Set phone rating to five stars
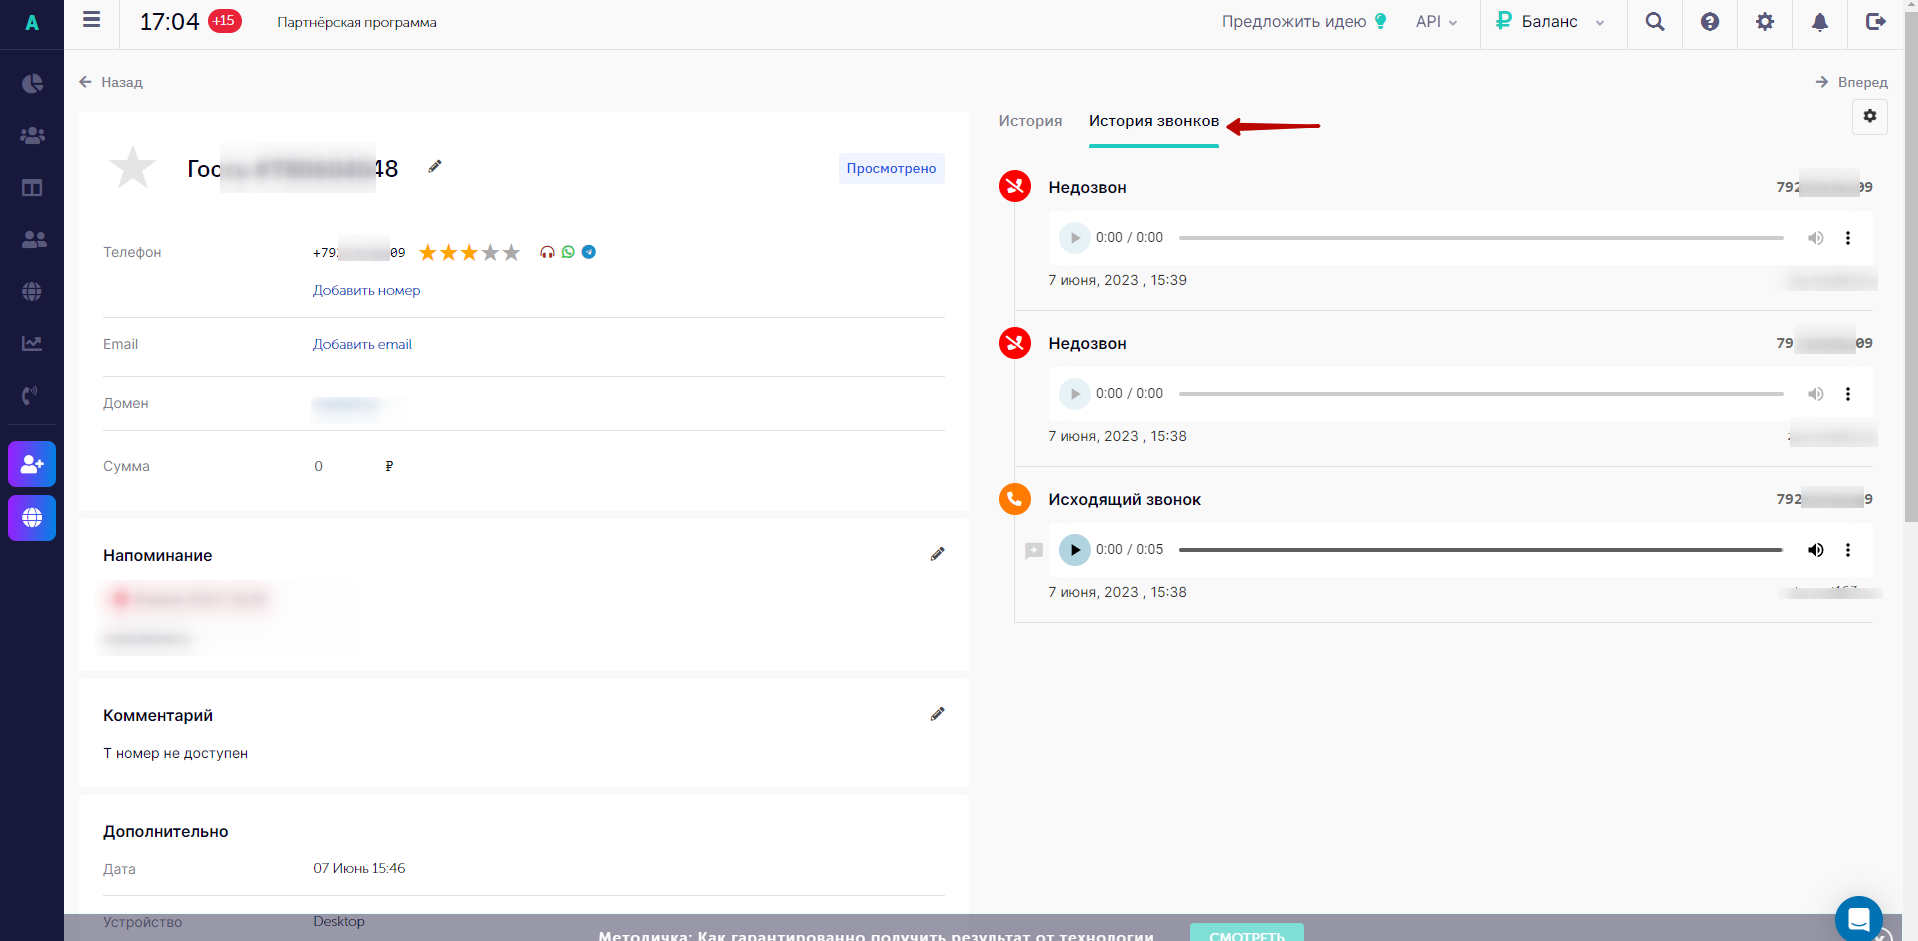1918x941 pixels. 512,252
